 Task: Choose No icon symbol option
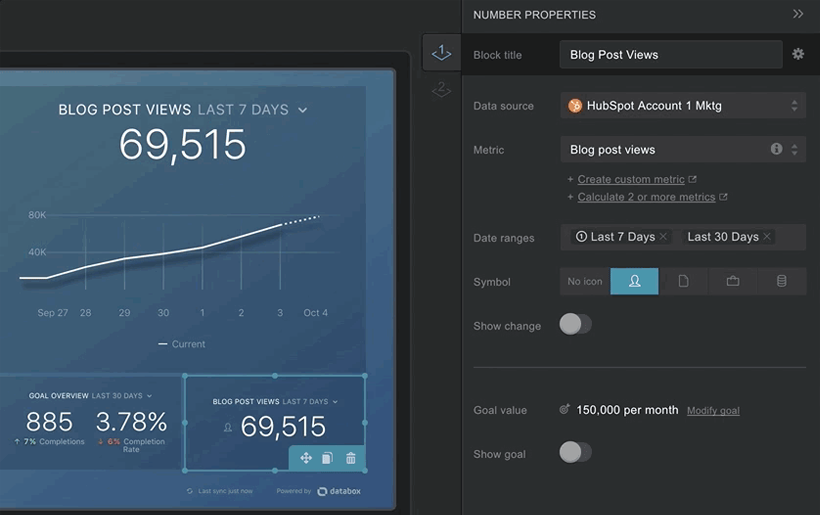click(585, 281)
